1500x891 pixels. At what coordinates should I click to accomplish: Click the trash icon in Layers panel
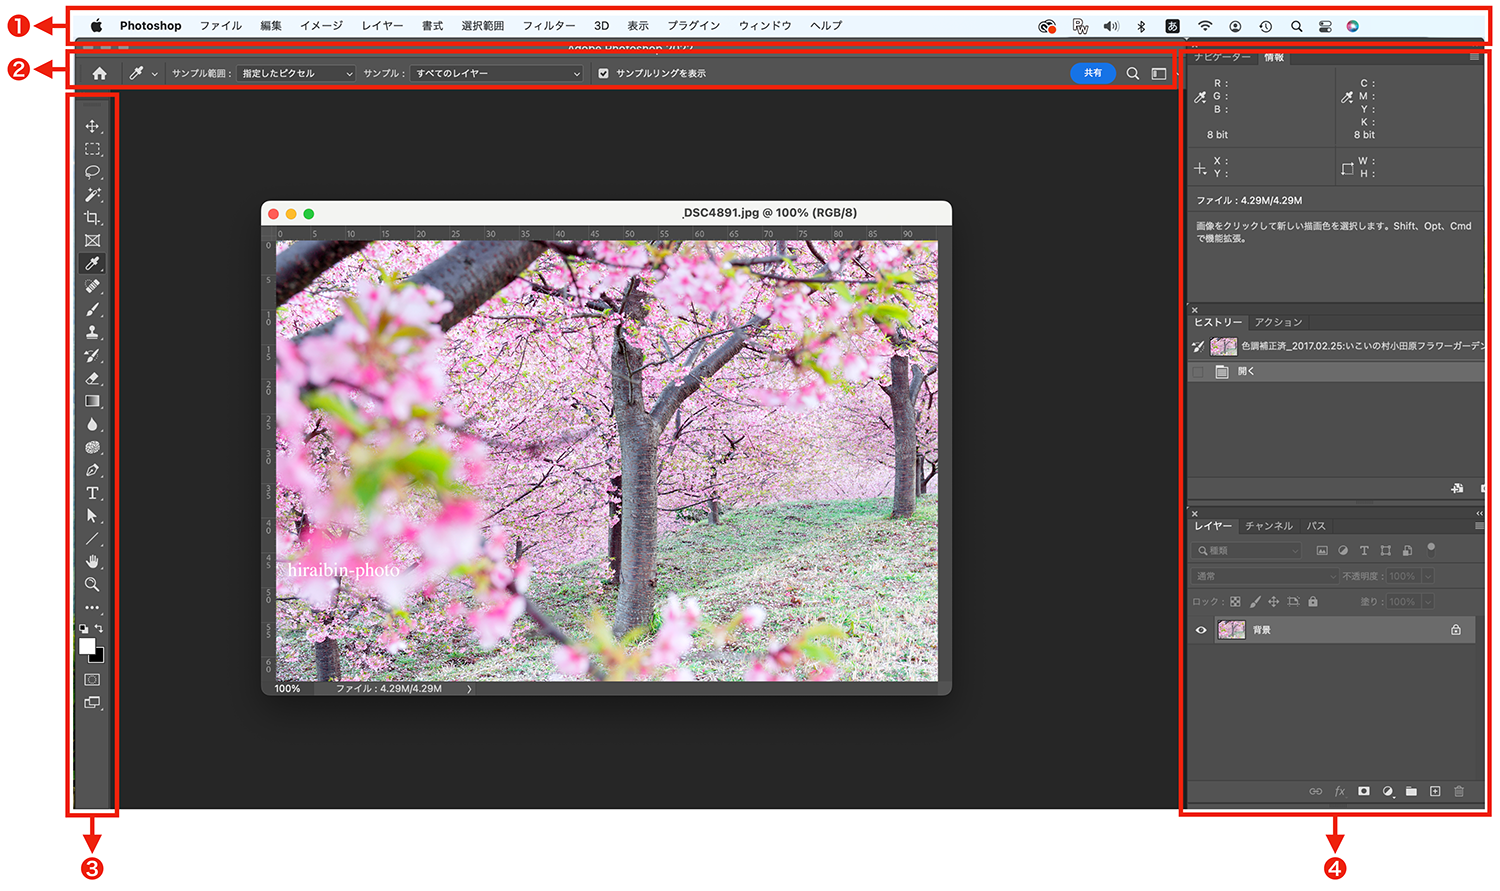tap(1459, 791)
